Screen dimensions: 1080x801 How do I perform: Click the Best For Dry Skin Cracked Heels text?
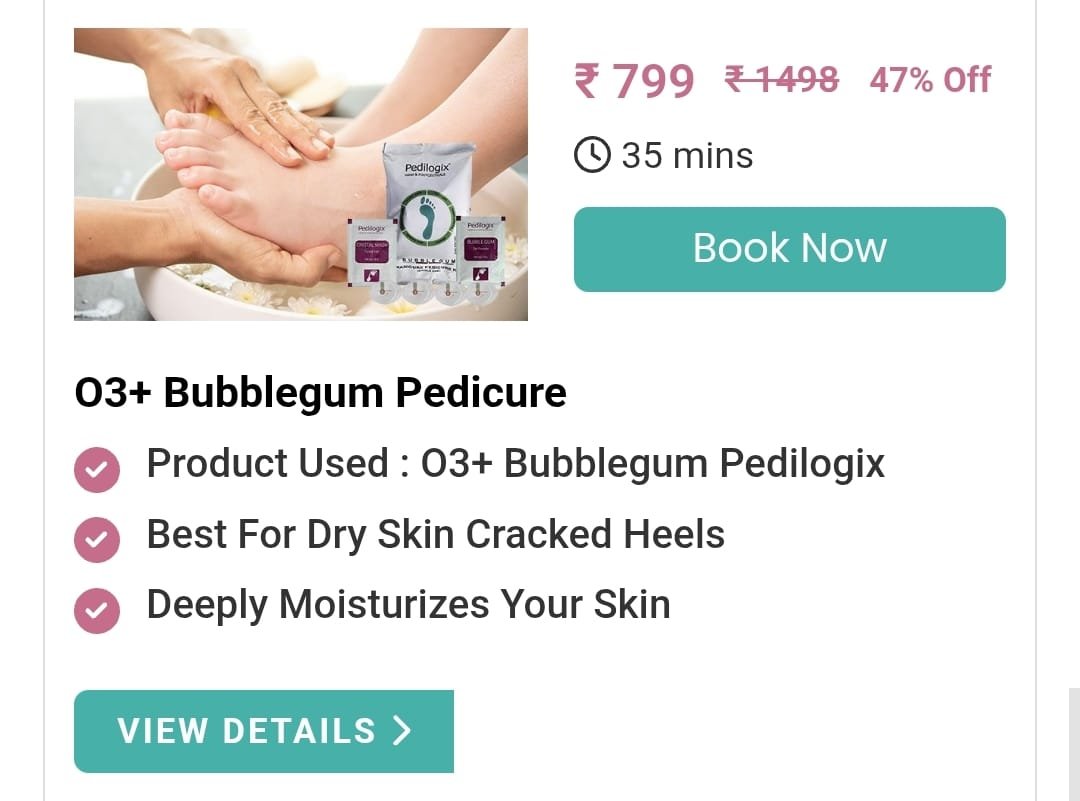tap(435, 534)
